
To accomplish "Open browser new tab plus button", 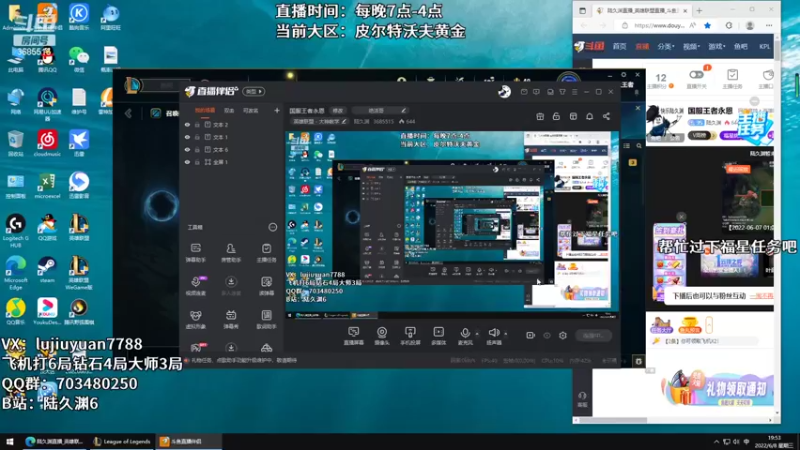I will 699,10.
